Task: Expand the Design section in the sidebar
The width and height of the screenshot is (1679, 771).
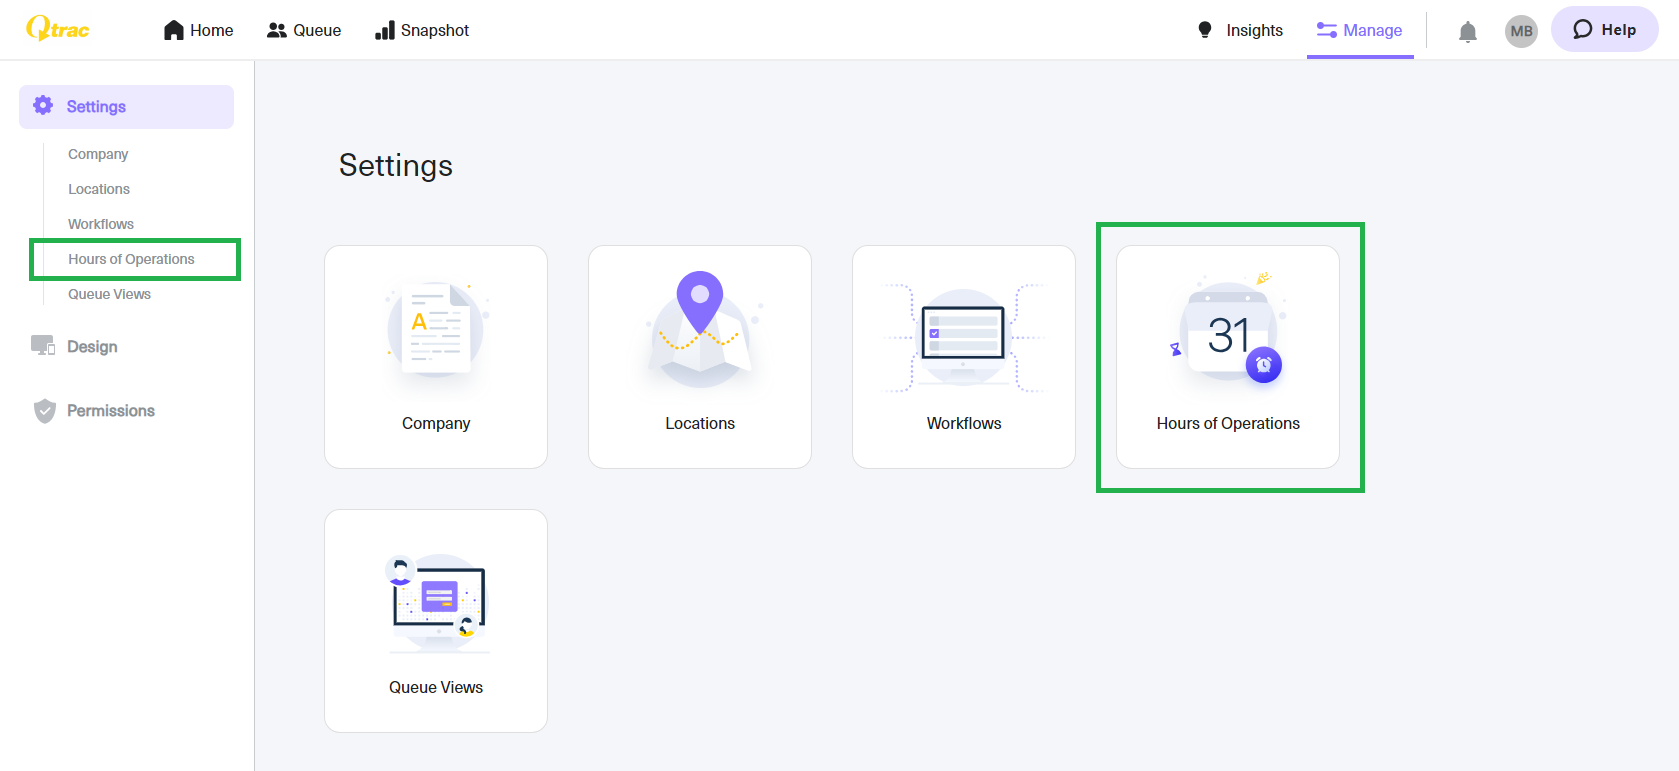Action: click(x=92, y=346)
